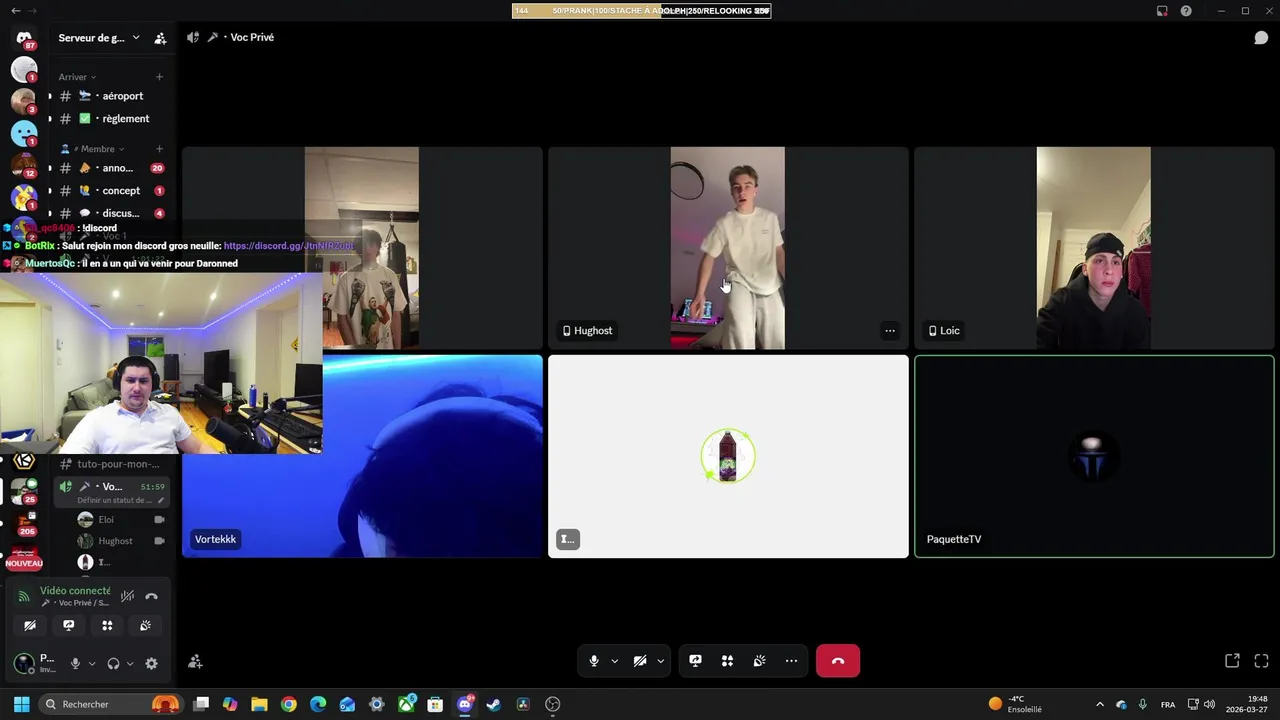Collapse the Arriver channel category
The height and width of the screenshot is (720, 1280).
[x=77, y=77]
